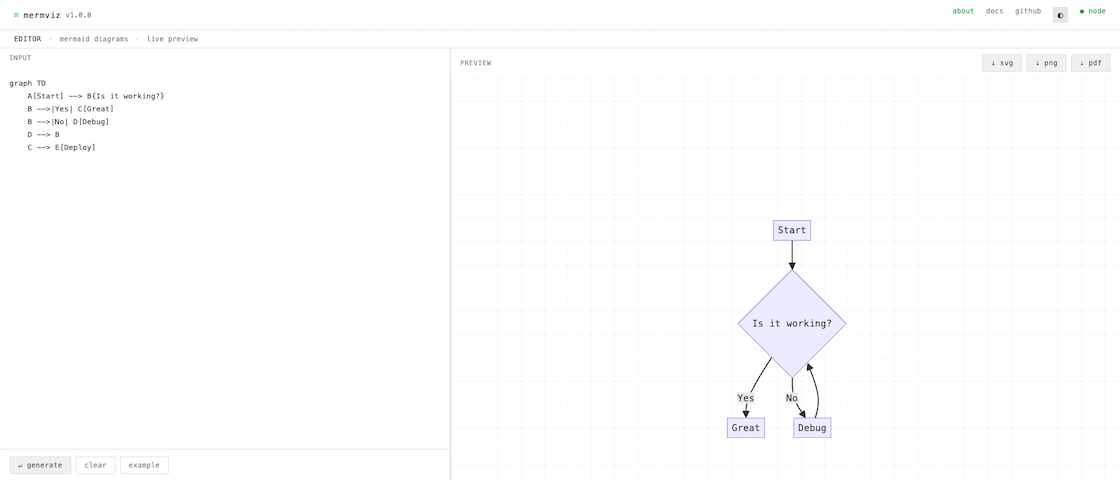Image resolution: width=1120 pixels, height=480 pixels.
Task: Click the 'D --> B' code line
Action: tap(44, 135)
